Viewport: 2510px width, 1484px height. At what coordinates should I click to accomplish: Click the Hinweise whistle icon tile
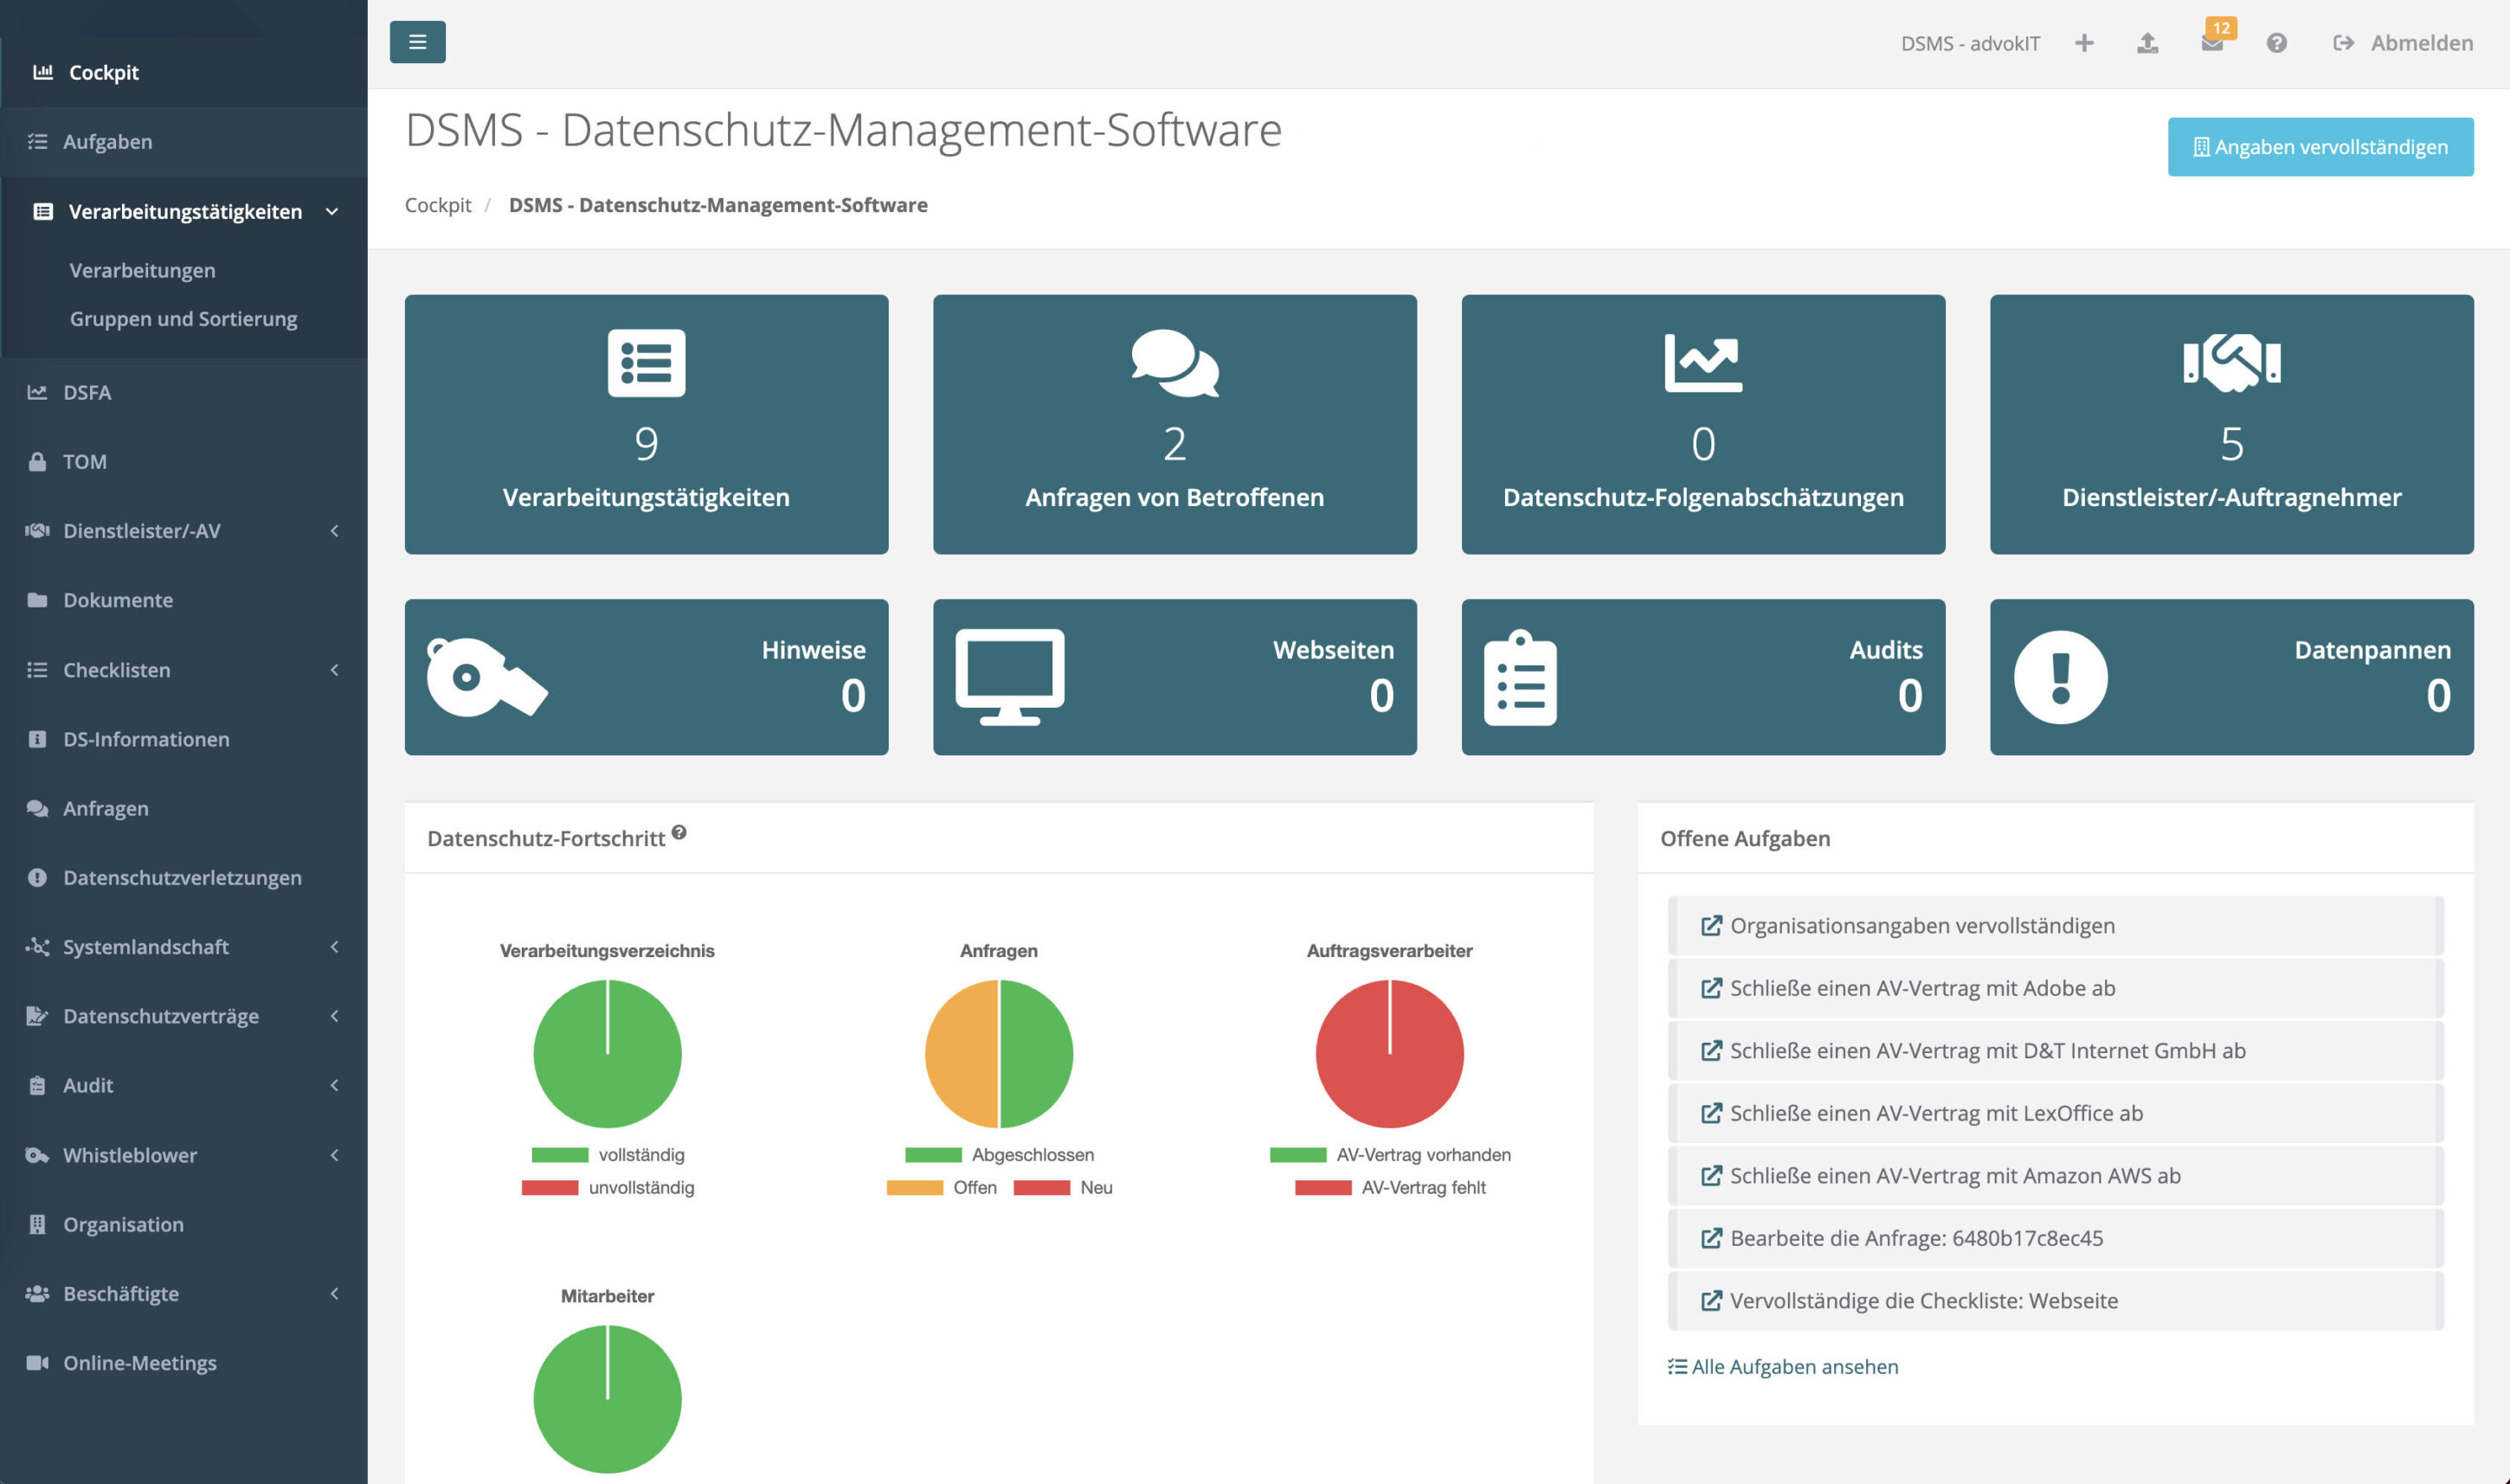pyautogui.click(x=646, y=676)
